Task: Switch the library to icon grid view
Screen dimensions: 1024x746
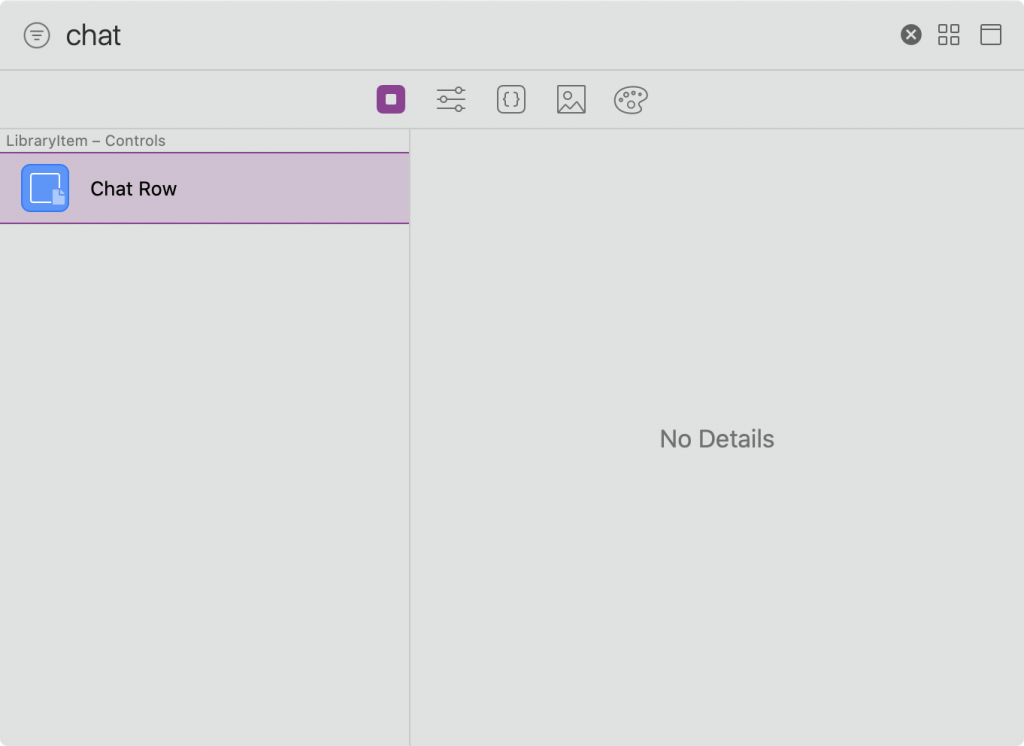Action: click(x=948, y=35)
